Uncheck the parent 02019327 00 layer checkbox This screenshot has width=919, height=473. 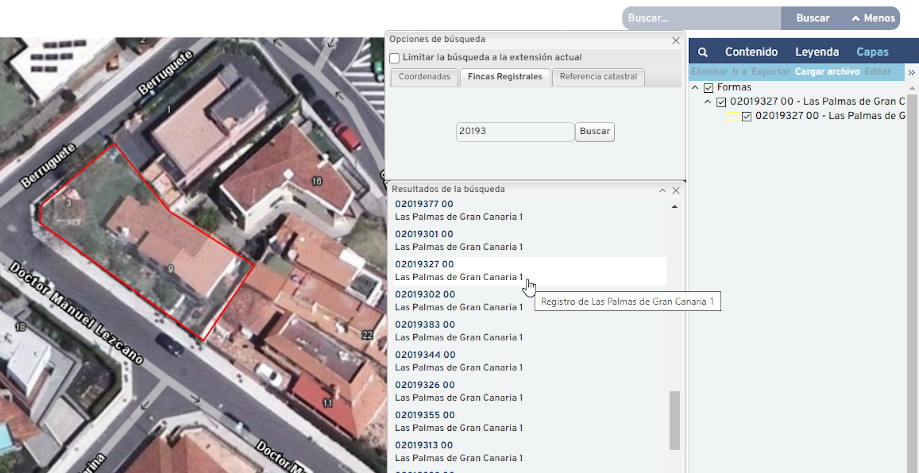pos(721,102)
